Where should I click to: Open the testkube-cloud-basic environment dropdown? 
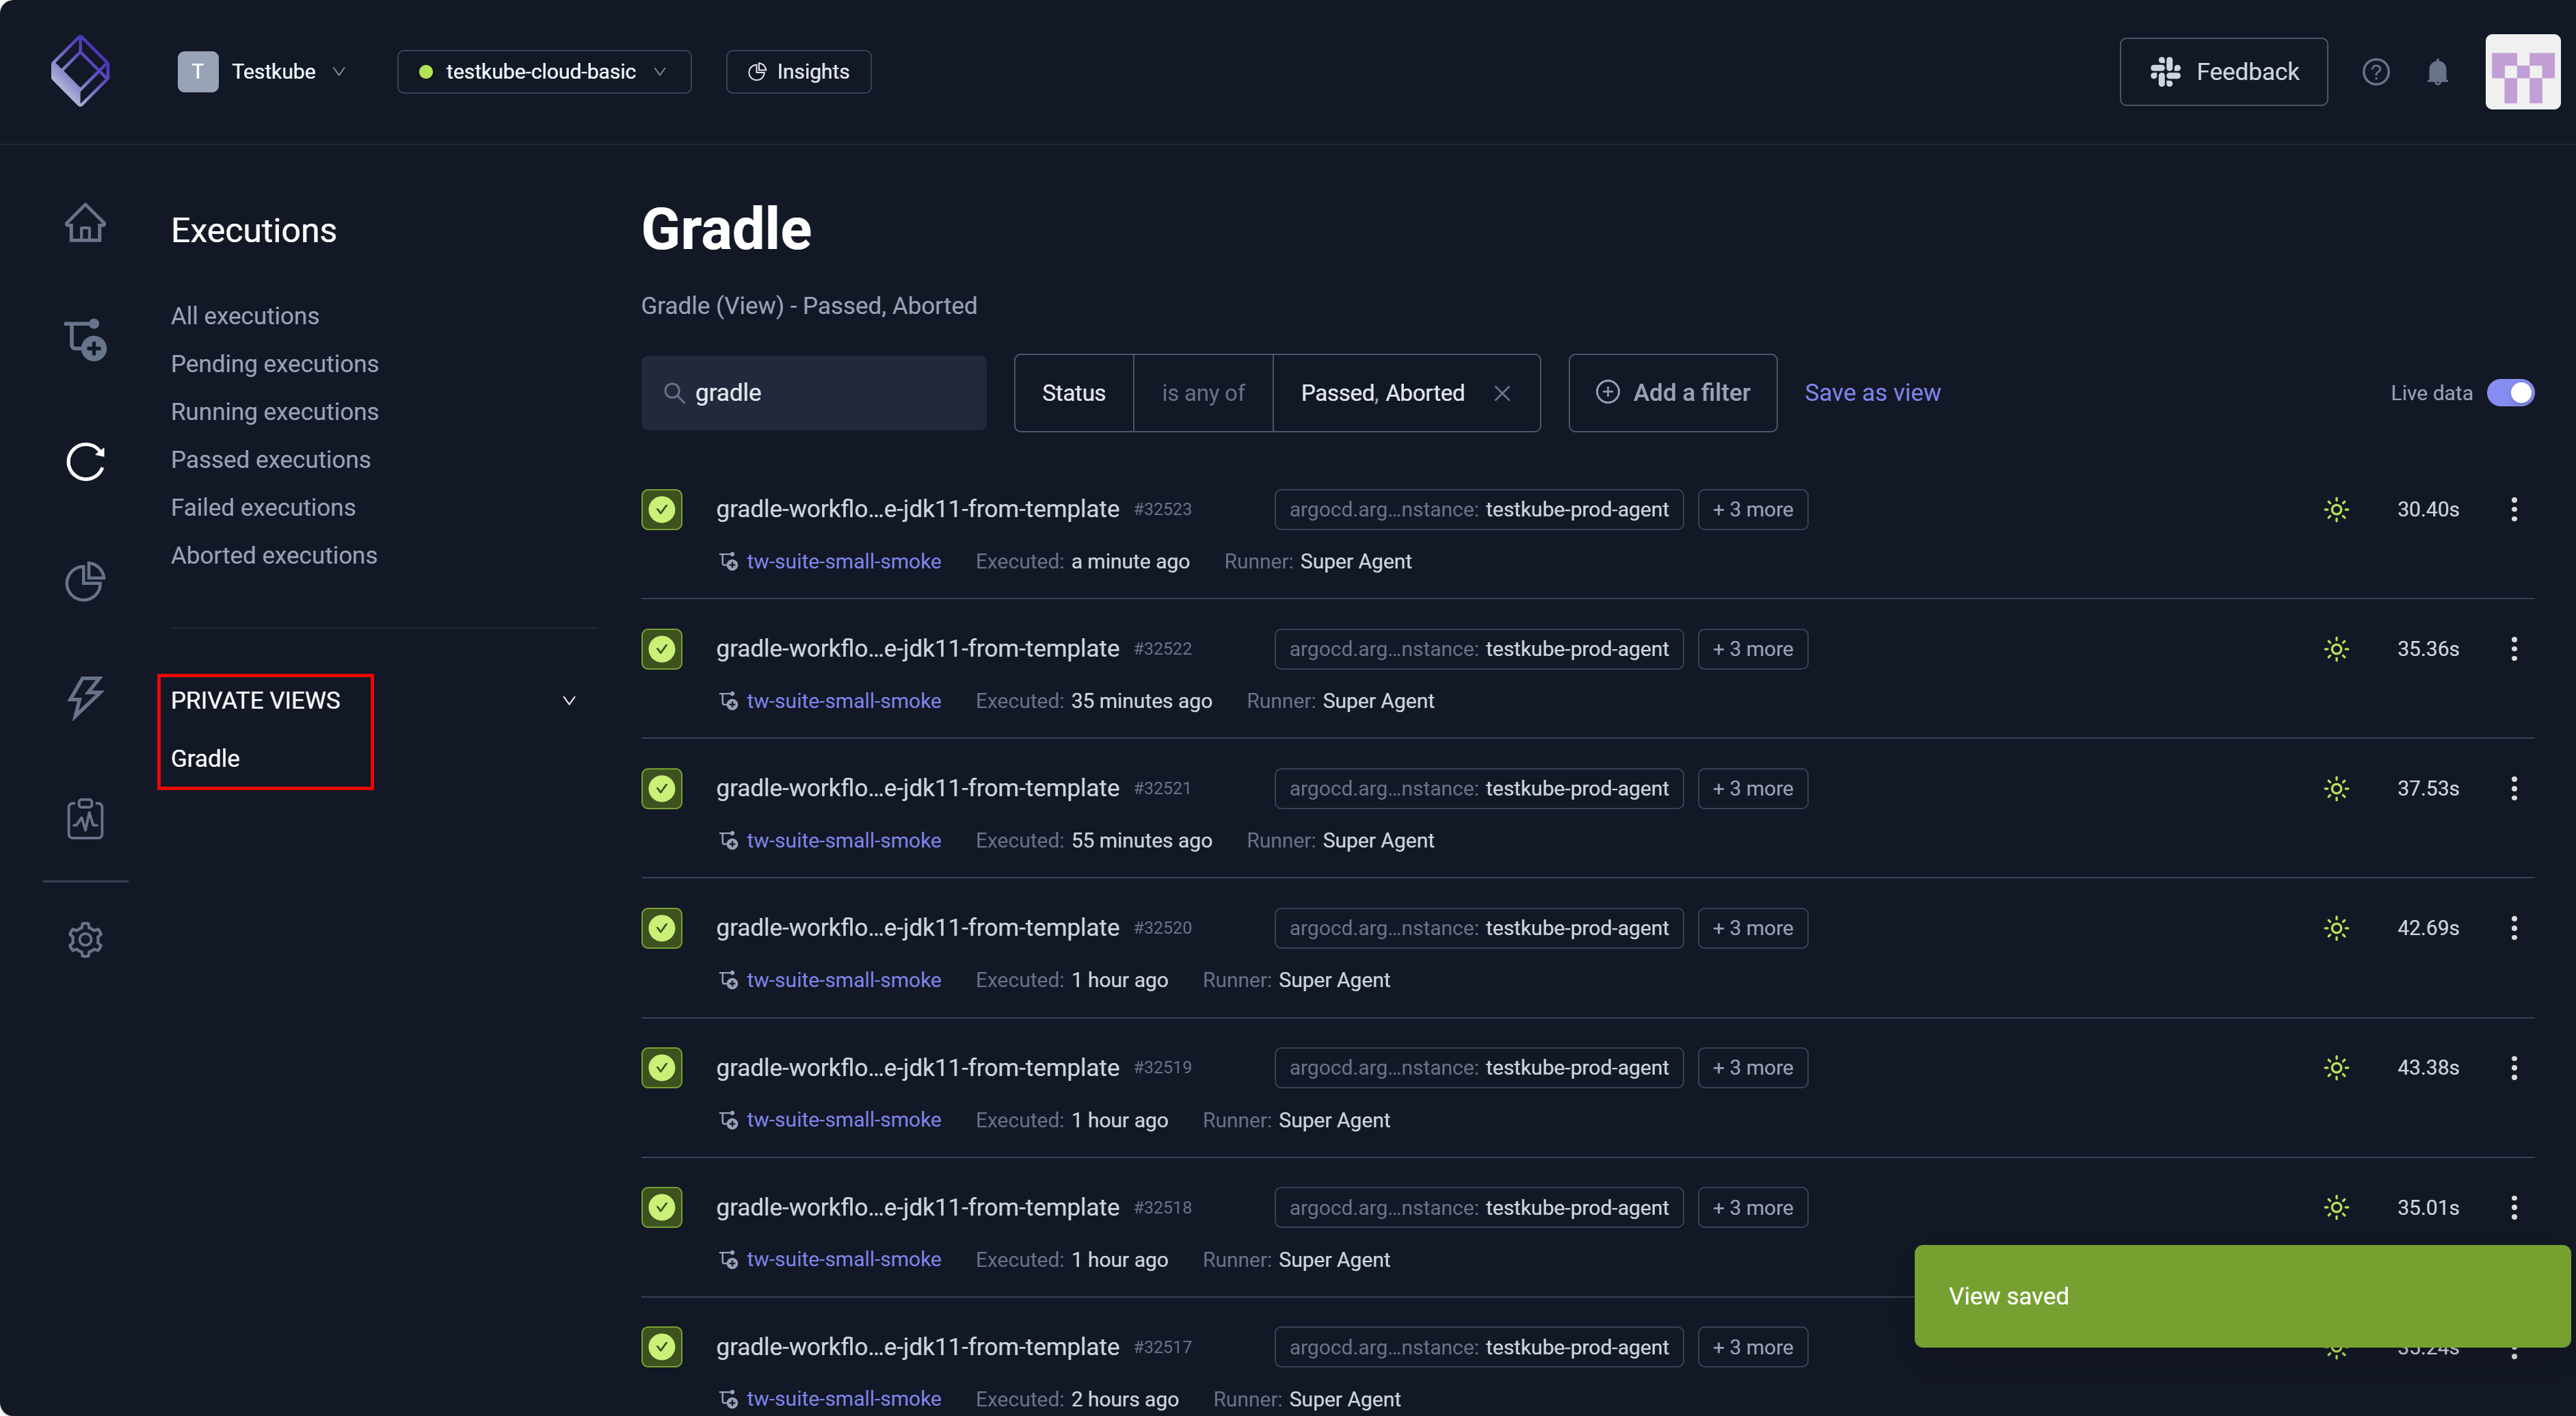[544, 72]
